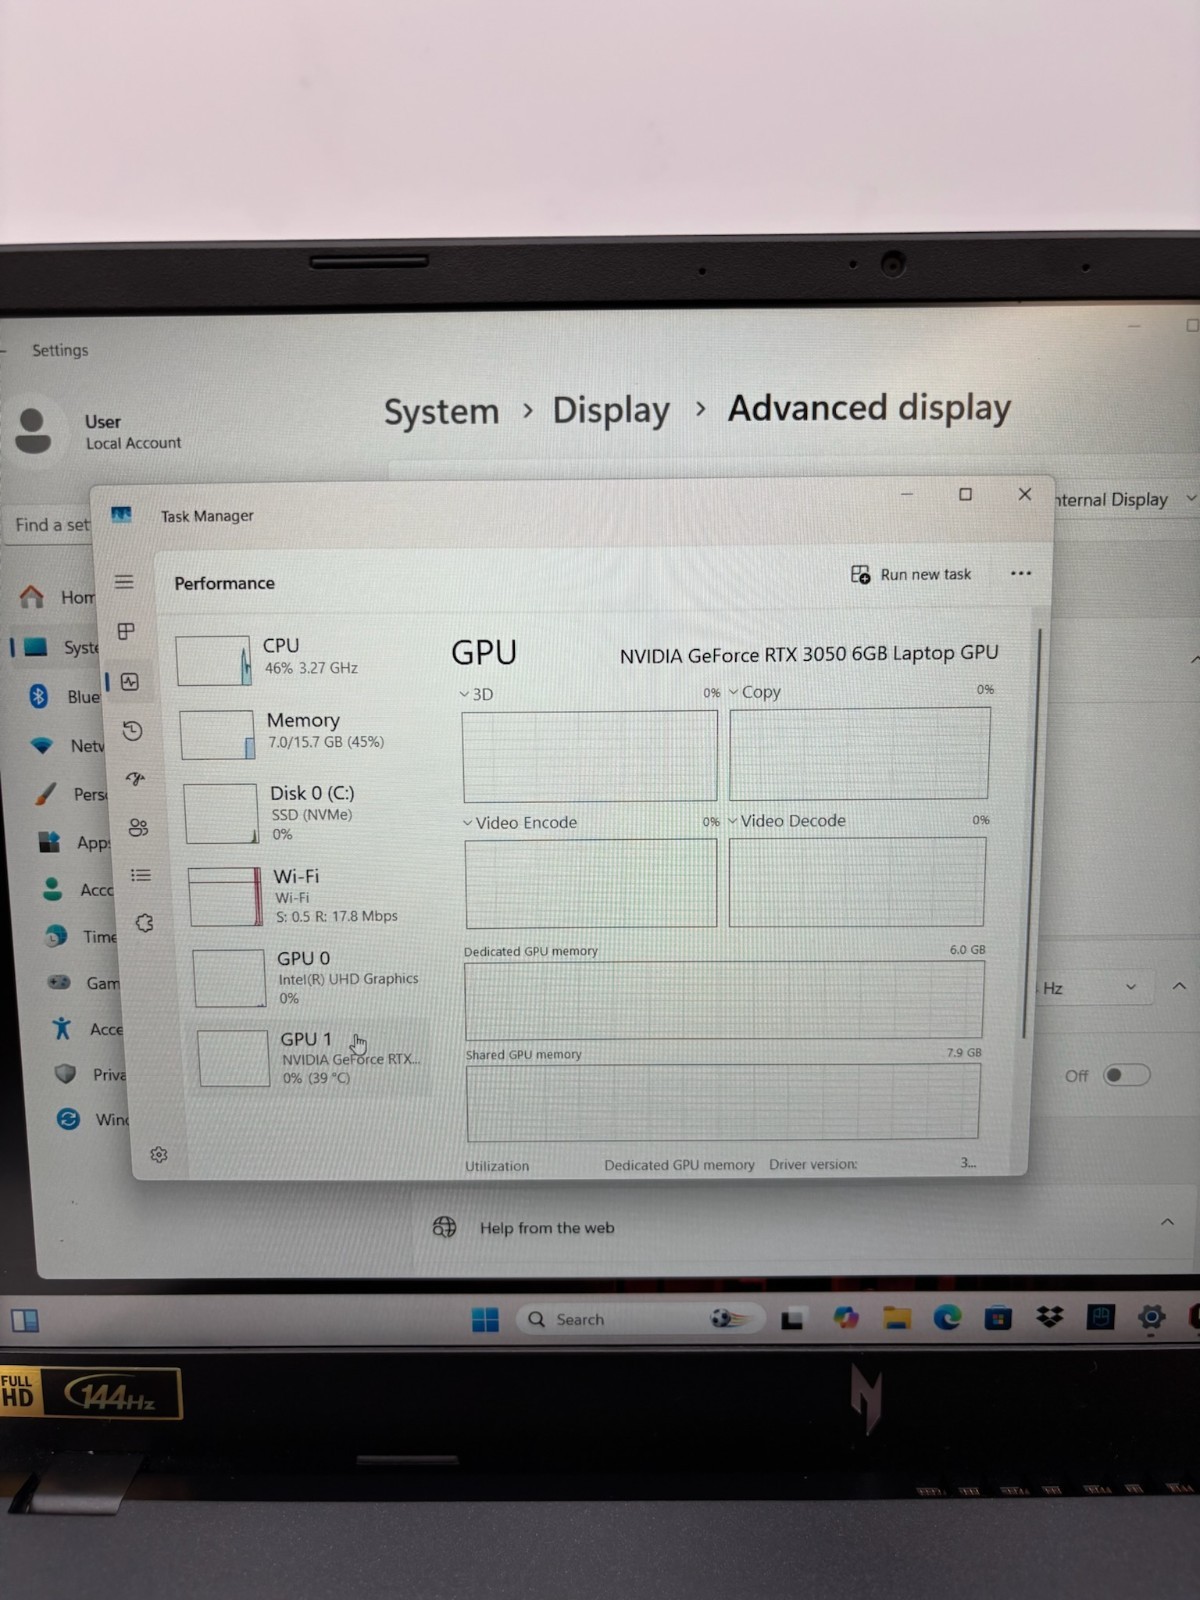Open the App history page icon

pyautogui.click(x=132, y=731)
